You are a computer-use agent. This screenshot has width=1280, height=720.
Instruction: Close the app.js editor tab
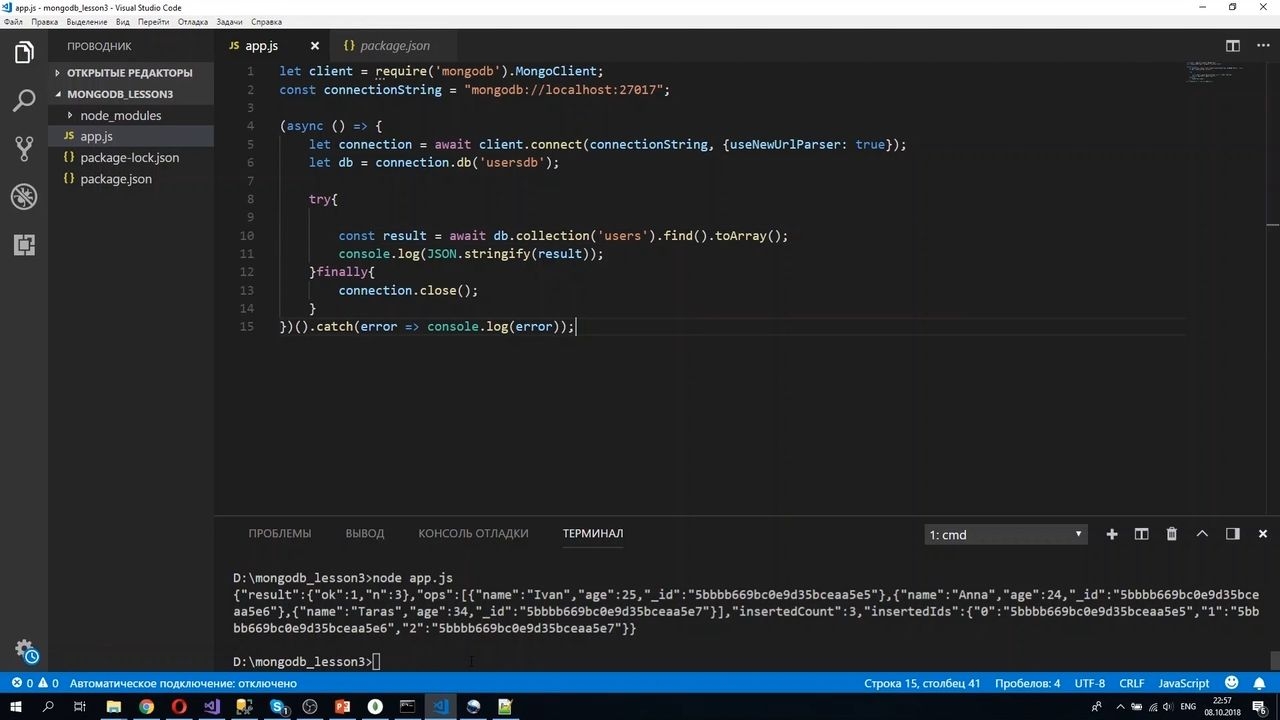[315, 46]
